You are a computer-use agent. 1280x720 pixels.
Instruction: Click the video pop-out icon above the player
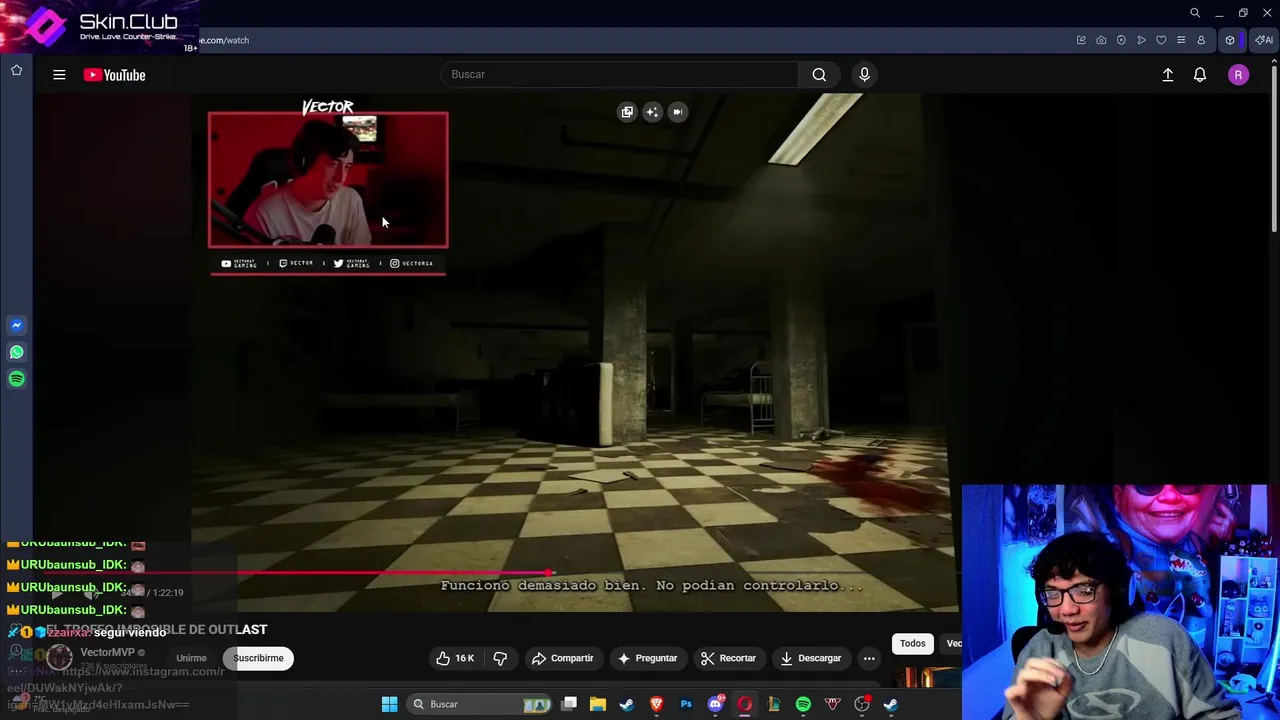627,112
